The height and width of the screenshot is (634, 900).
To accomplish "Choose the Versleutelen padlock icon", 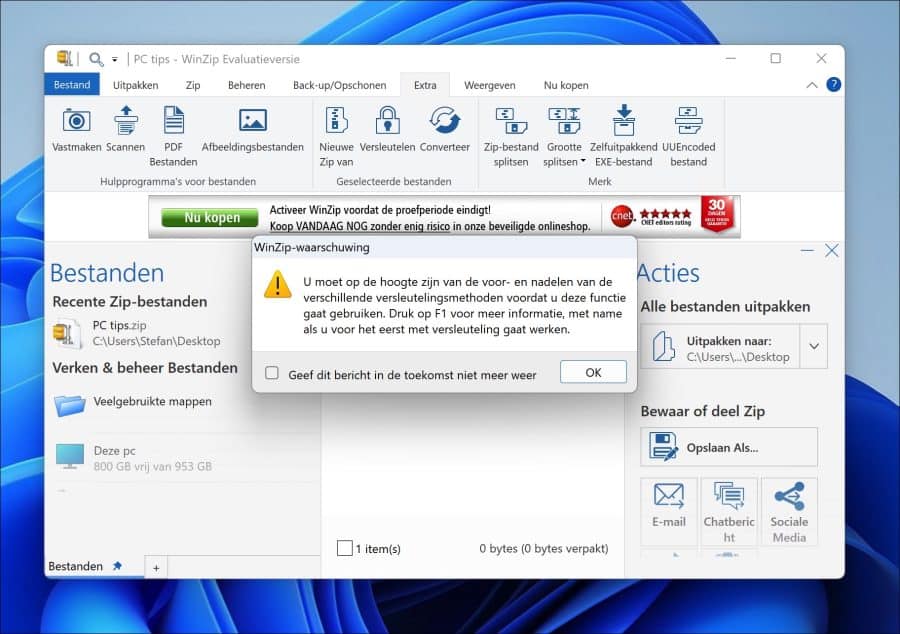I will (x=387, y=120).
